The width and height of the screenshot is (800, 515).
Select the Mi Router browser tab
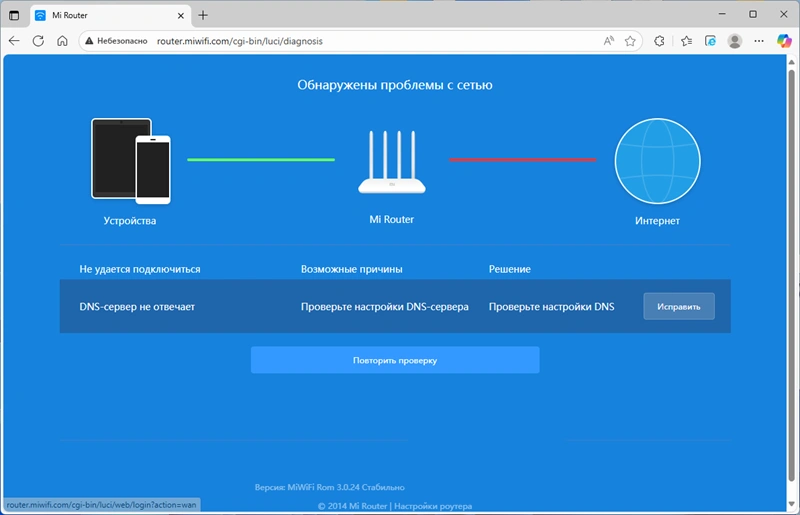100,15
